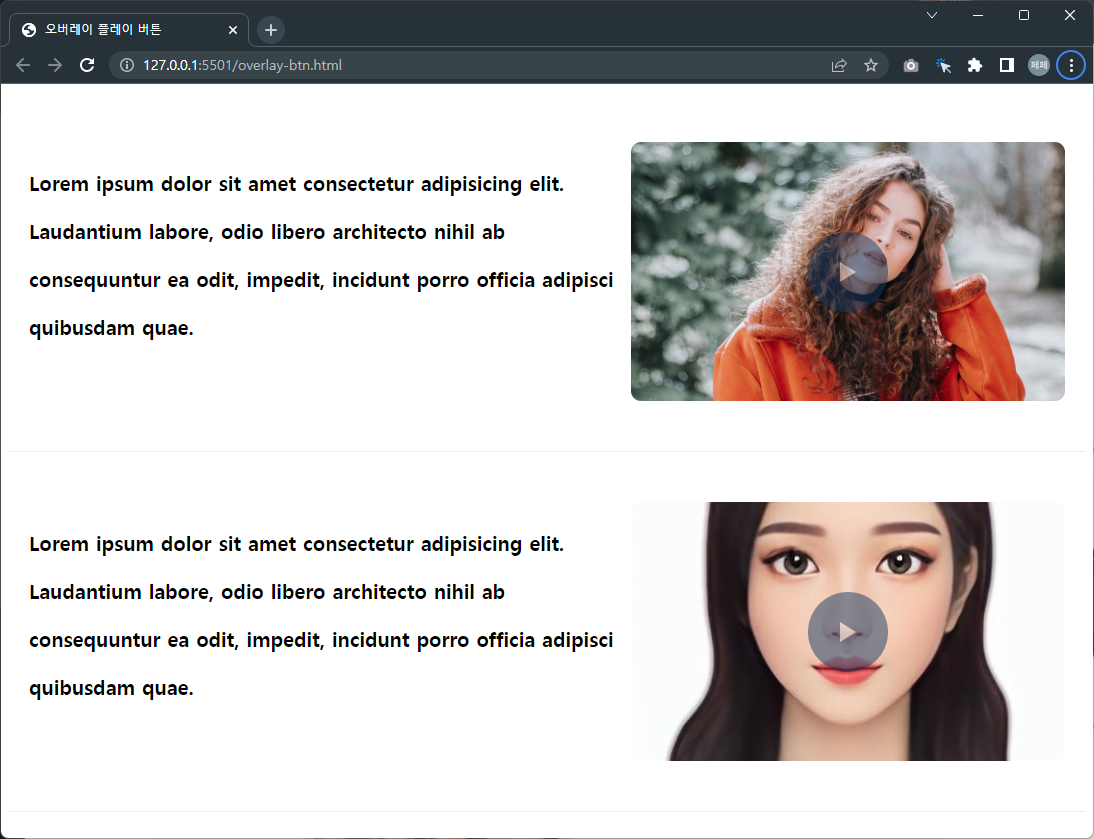Viewport: 1094px width, 839px height.
Task: Open the Extensions puzzle piece icon
Action: click(975, 64)
